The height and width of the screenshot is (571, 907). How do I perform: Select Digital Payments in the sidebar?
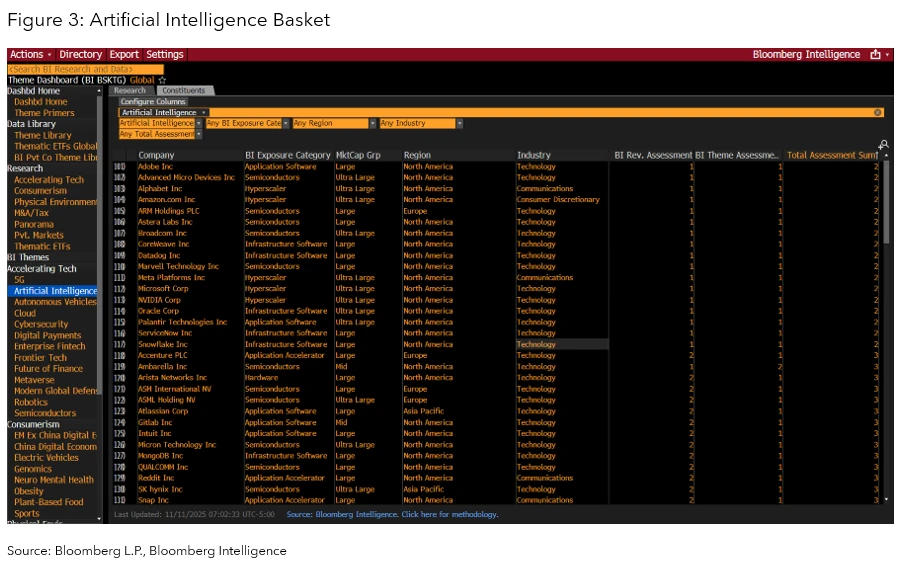click(x=47, y=336)
